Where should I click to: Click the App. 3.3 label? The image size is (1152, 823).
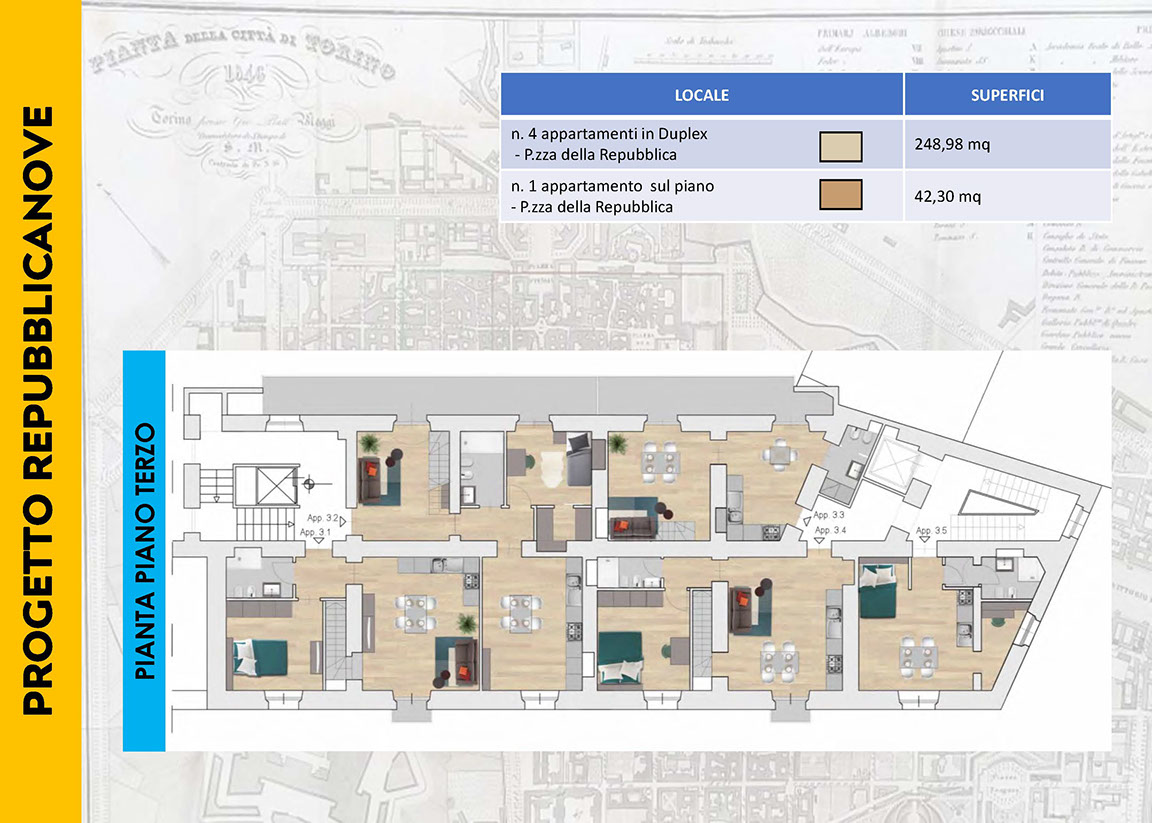click(831, 515)
